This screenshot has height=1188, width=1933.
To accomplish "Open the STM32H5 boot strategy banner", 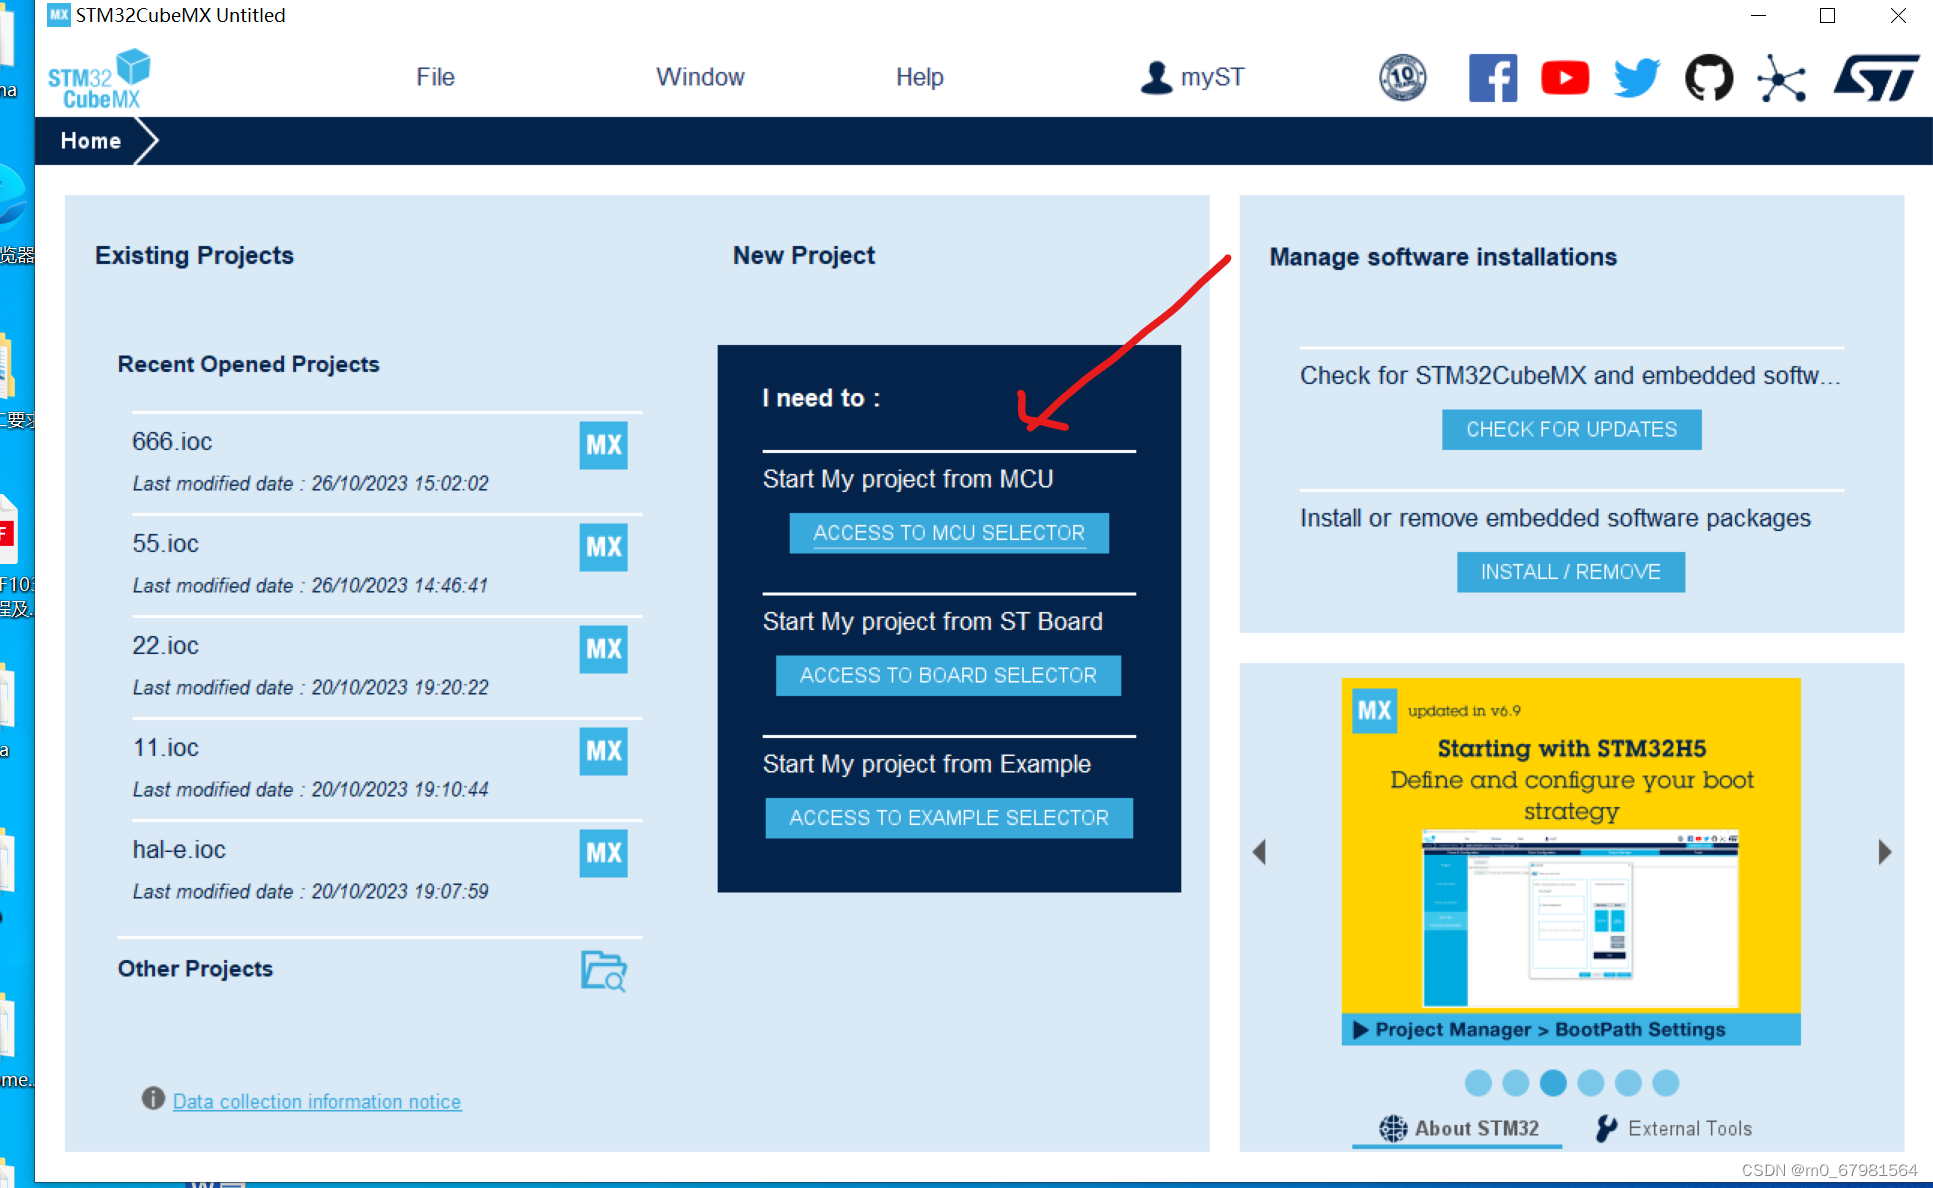I will point(1571,861).
